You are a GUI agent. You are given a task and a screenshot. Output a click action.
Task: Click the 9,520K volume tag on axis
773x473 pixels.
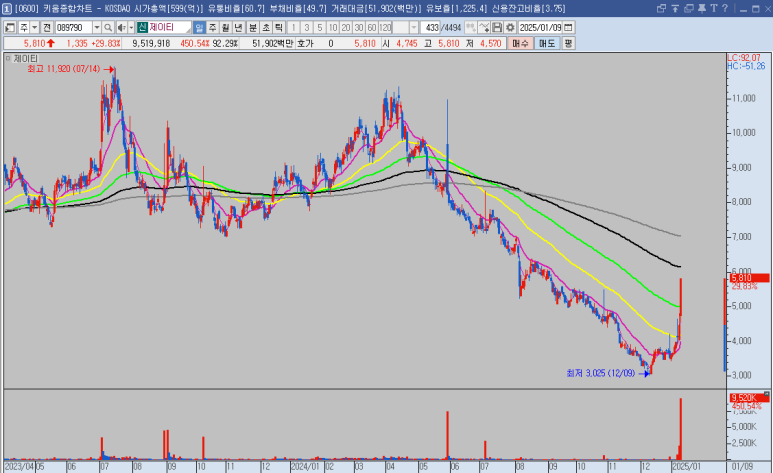(749, 398)
